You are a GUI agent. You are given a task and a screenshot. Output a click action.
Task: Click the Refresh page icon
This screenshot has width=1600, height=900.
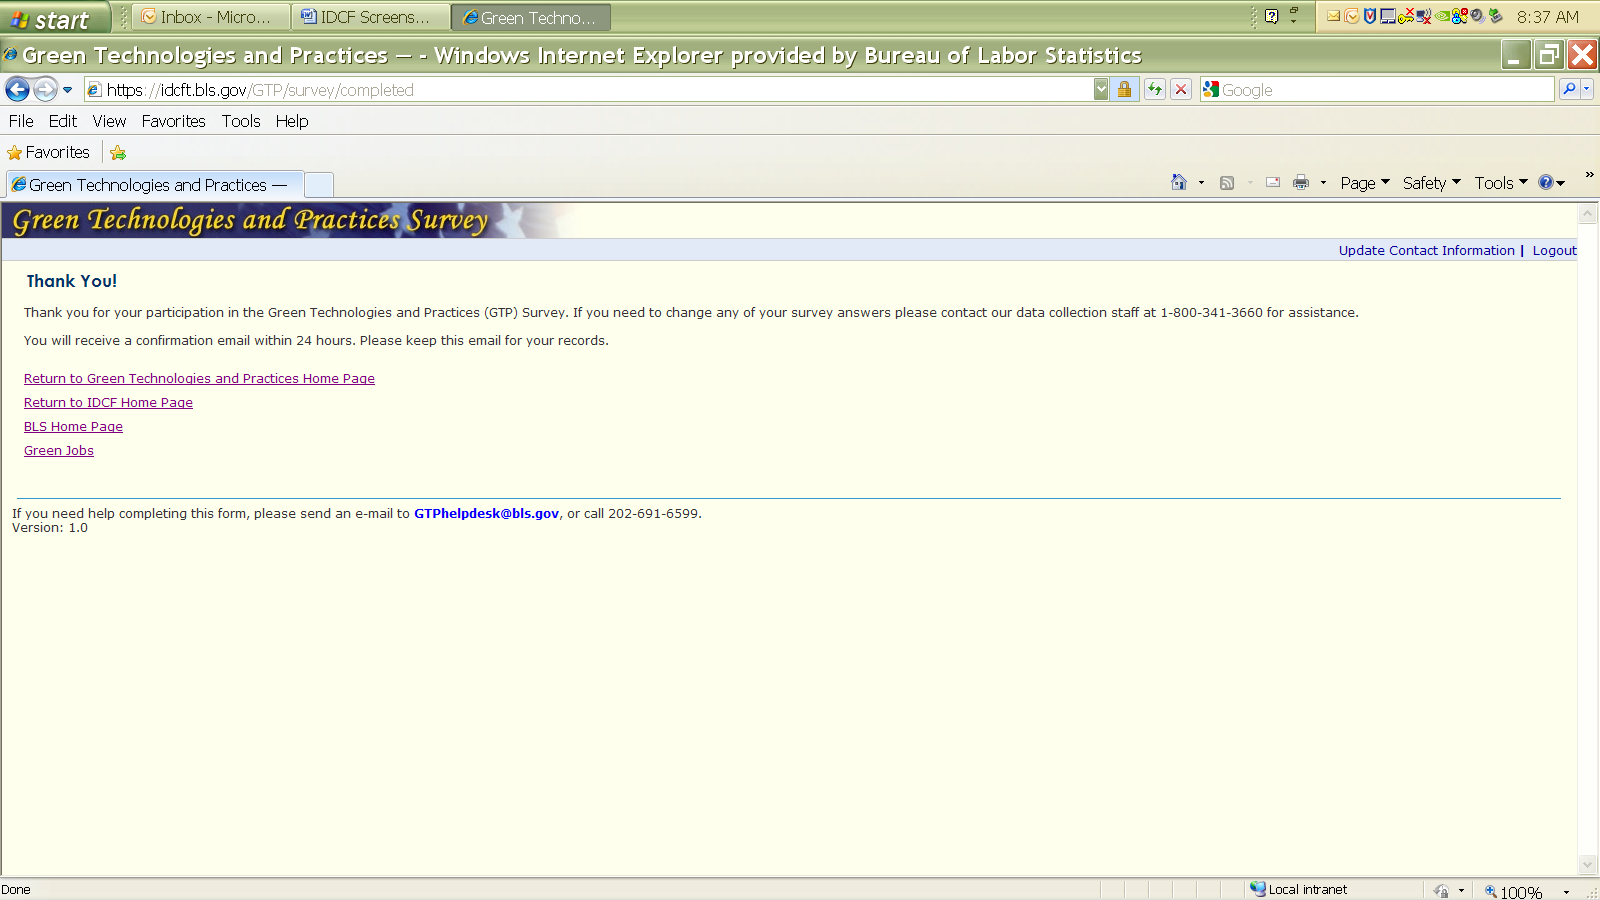(x=1155, y=90)
